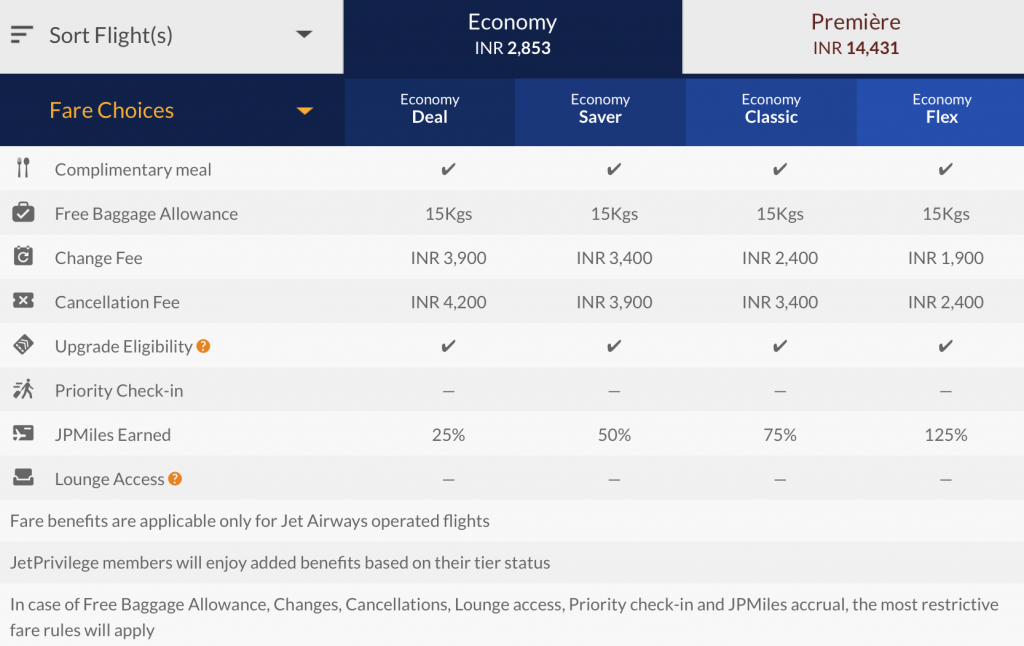Viewport: 1024px width, 646px height.
Task: Select the Economy Deal fare column
Action: point(429,109)
